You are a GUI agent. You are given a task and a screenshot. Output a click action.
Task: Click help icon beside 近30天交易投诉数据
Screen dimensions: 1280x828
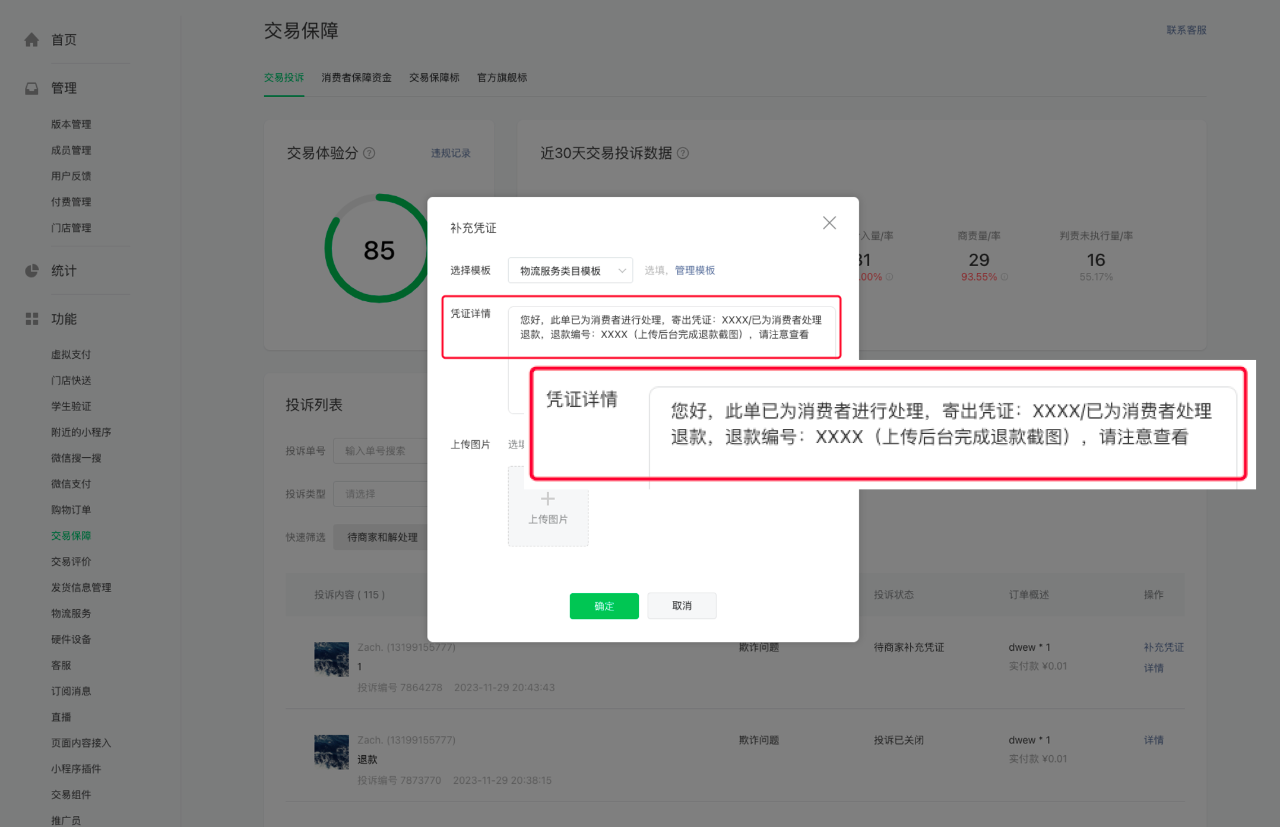[683, 153]
